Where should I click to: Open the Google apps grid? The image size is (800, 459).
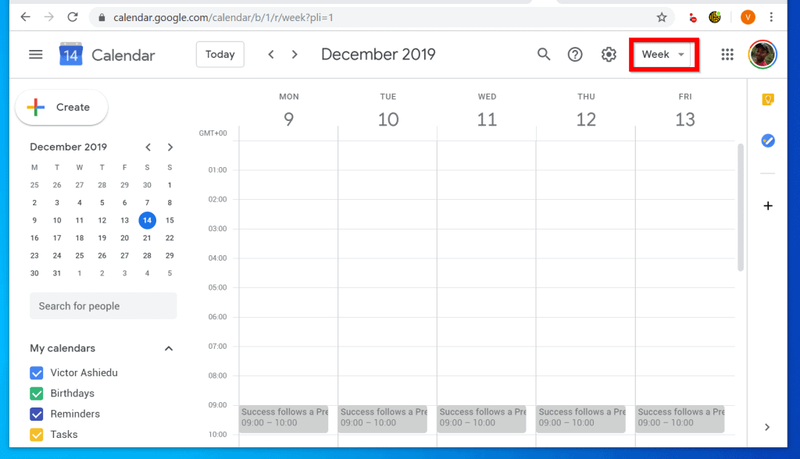(x=728, y=54)
